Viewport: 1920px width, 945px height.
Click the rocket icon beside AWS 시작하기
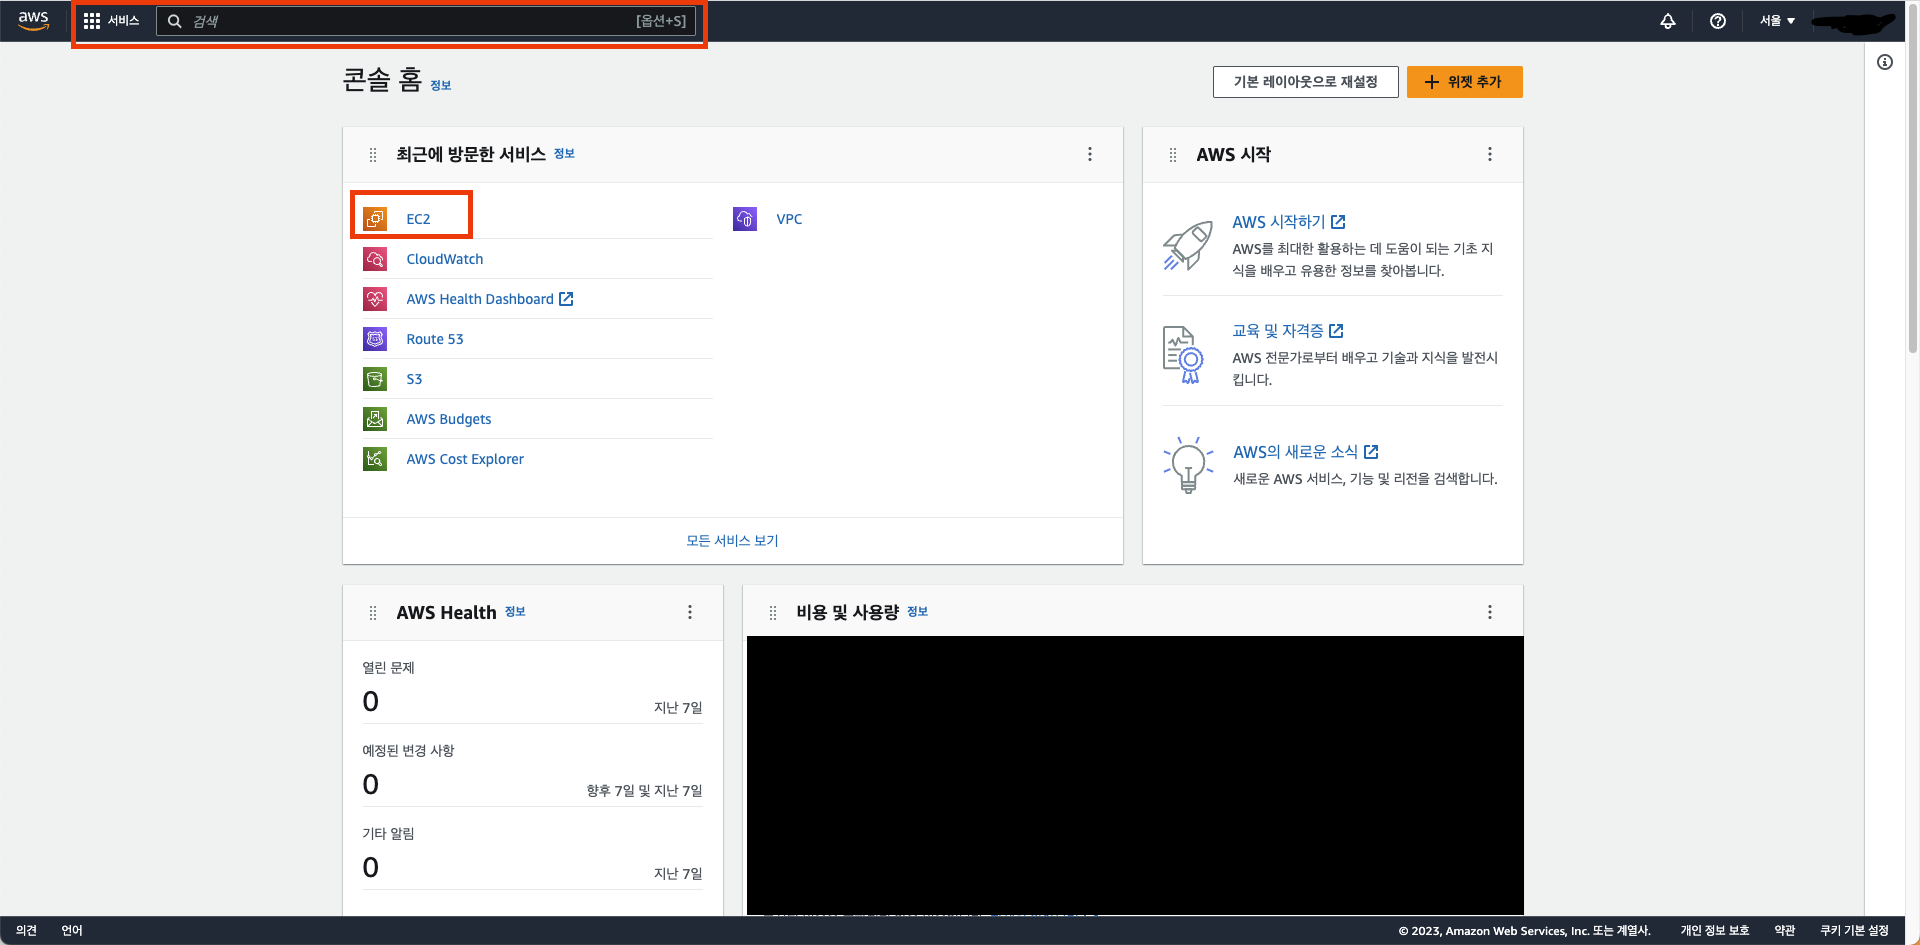pyautogui.click(x=1187, y=245)
